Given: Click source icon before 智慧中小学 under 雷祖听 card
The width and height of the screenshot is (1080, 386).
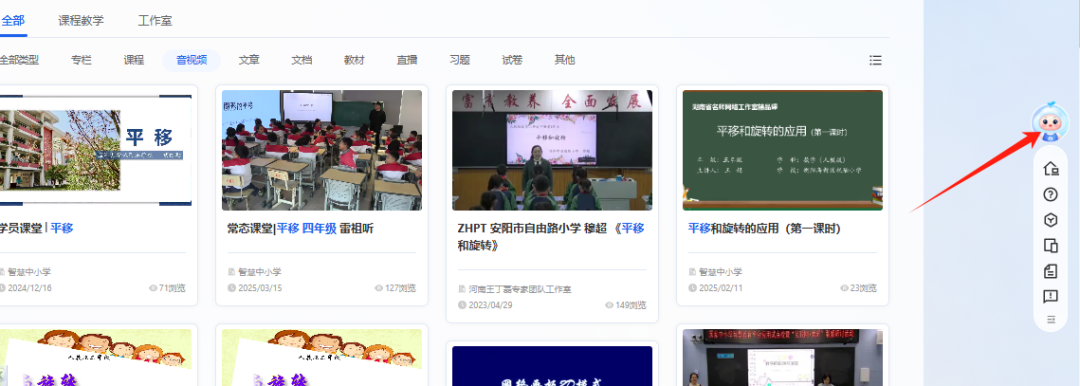Looking at the screenshot, I should (x=231, y=272).
